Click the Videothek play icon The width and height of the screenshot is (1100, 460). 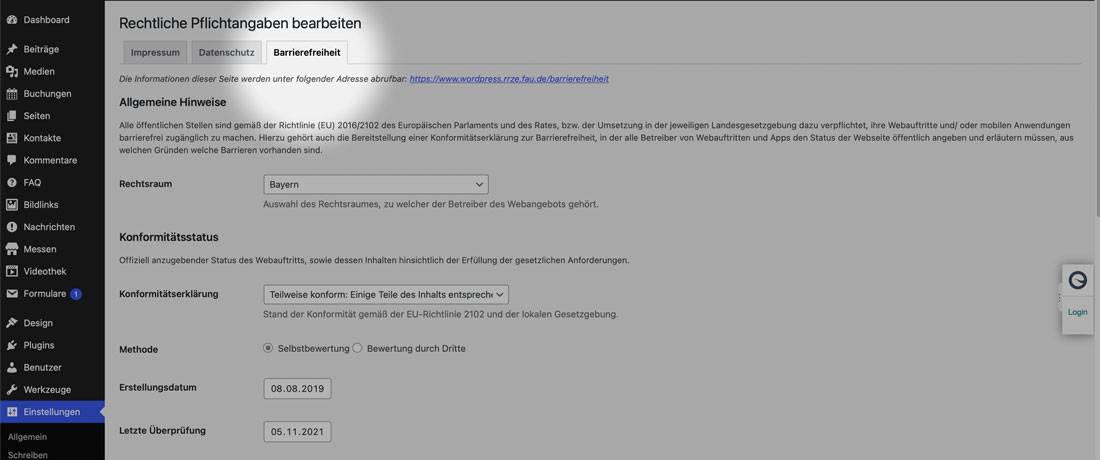click(x=12, y=271)
